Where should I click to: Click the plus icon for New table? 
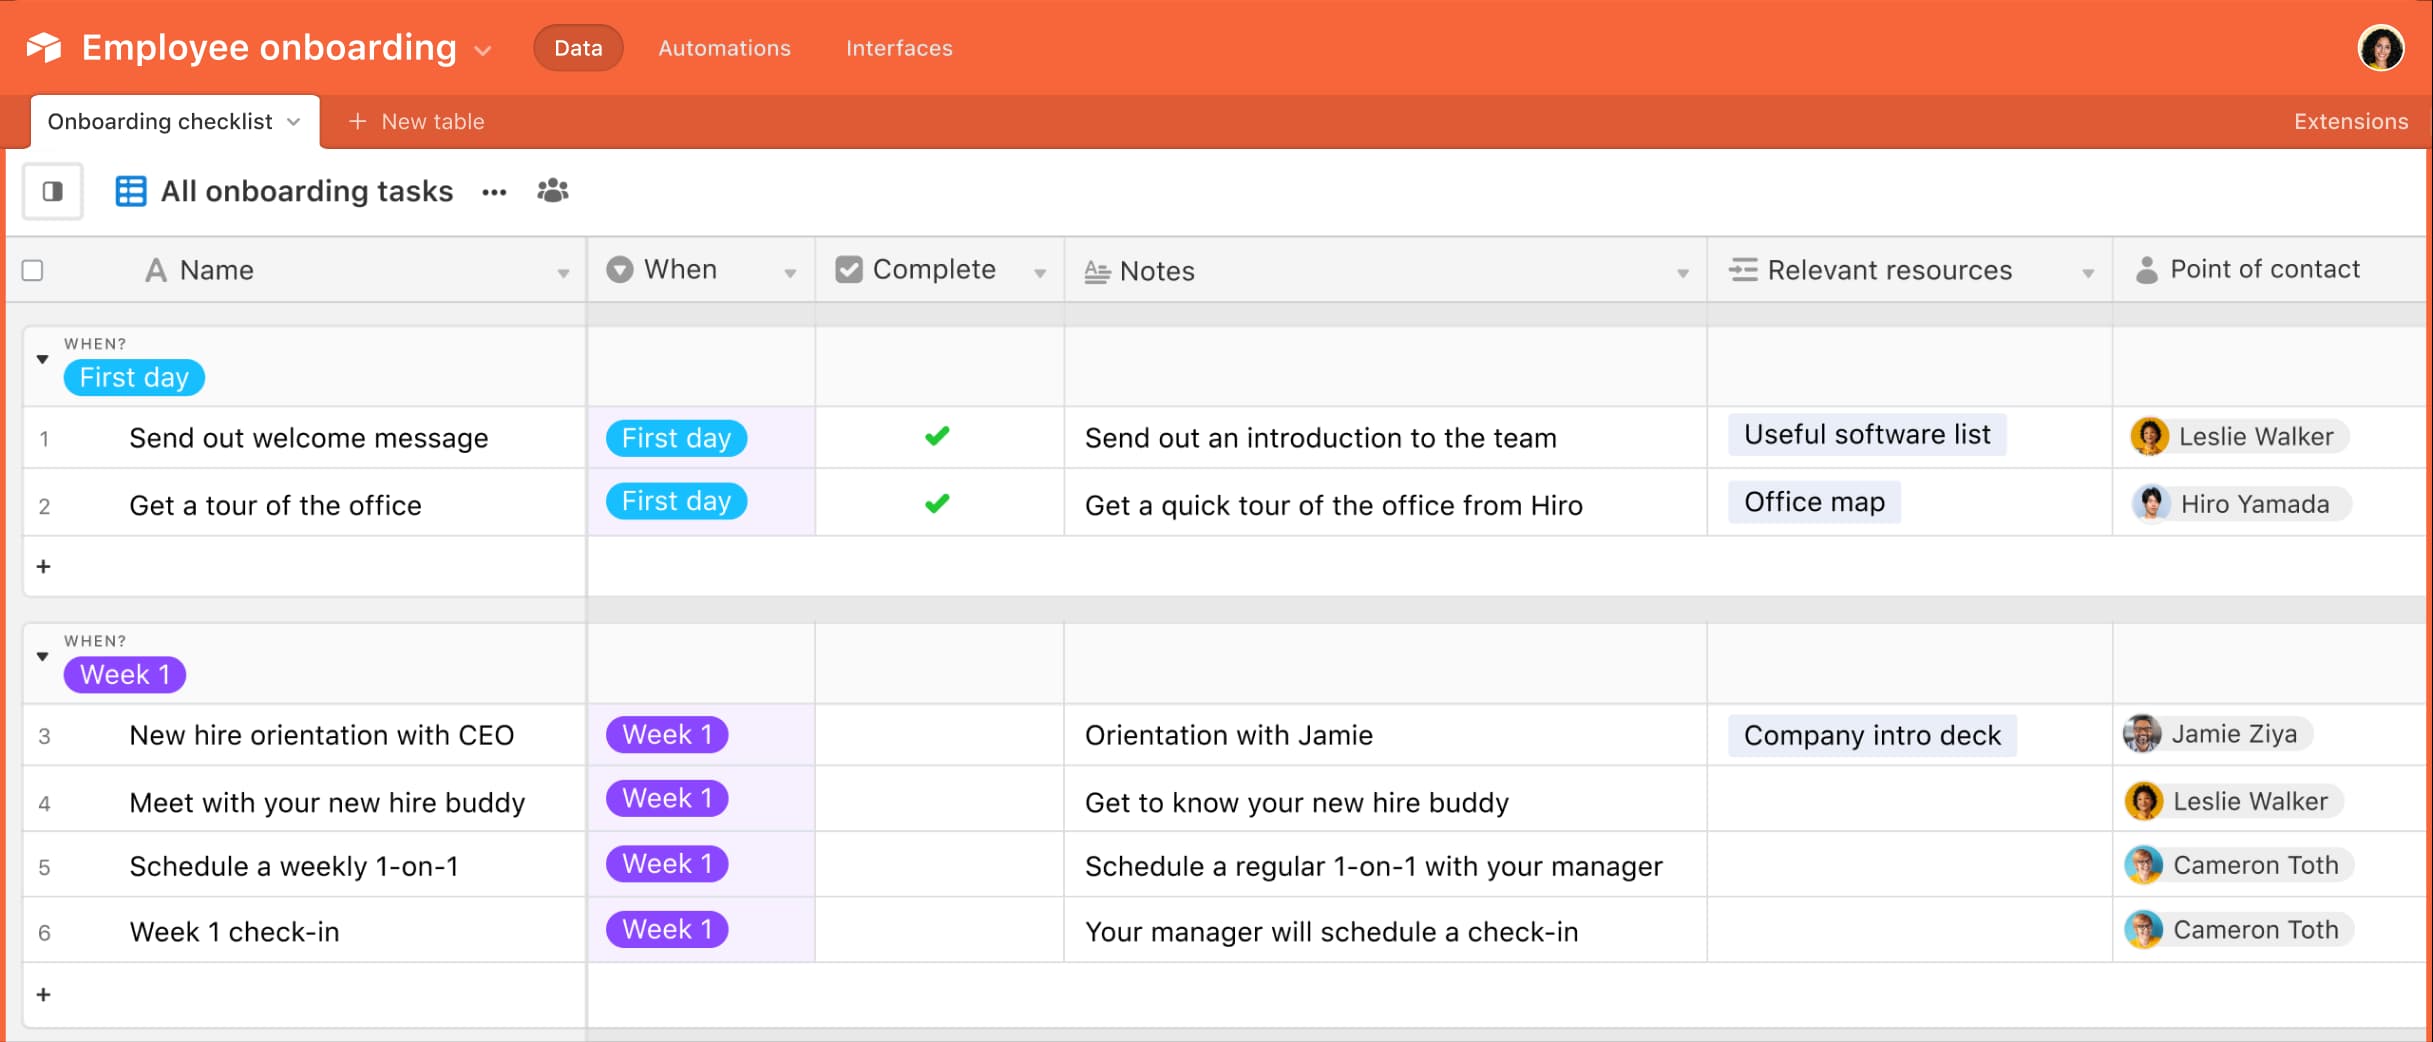(x=357, y=121)
